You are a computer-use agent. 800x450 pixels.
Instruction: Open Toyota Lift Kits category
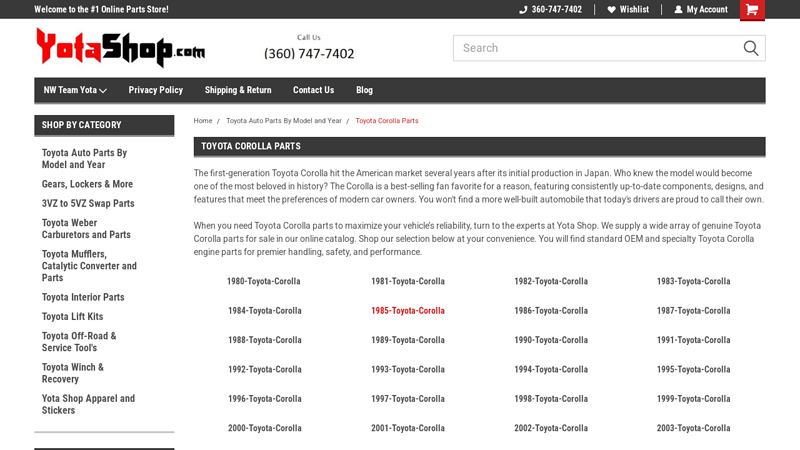[72, 316]
